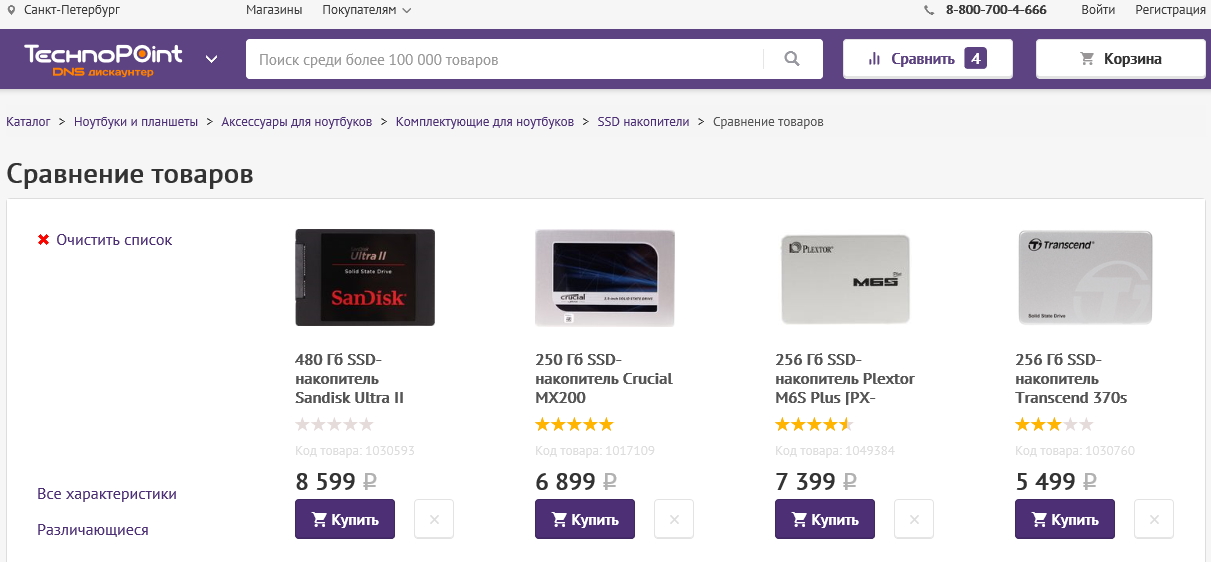Remove Plextor M6S Plus from comparison

(914, 520)
